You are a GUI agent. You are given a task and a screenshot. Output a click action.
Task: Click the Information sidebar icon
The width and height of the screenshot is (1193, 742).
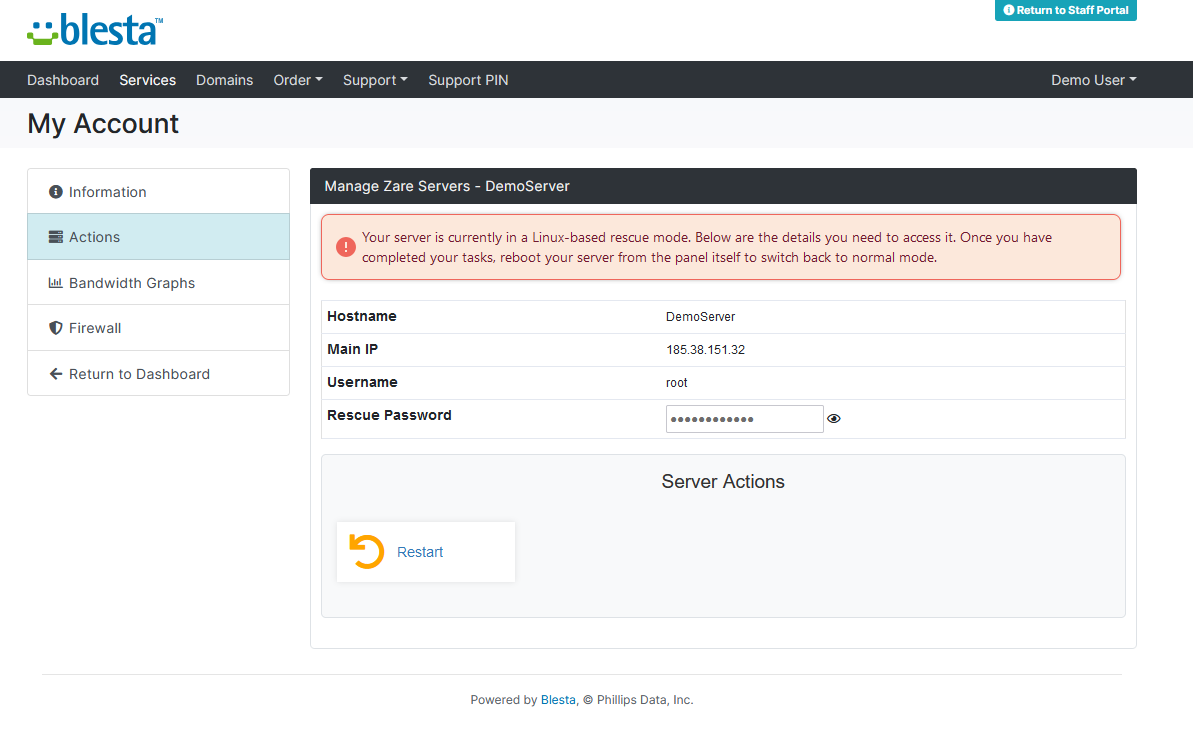tap(56, 192)
